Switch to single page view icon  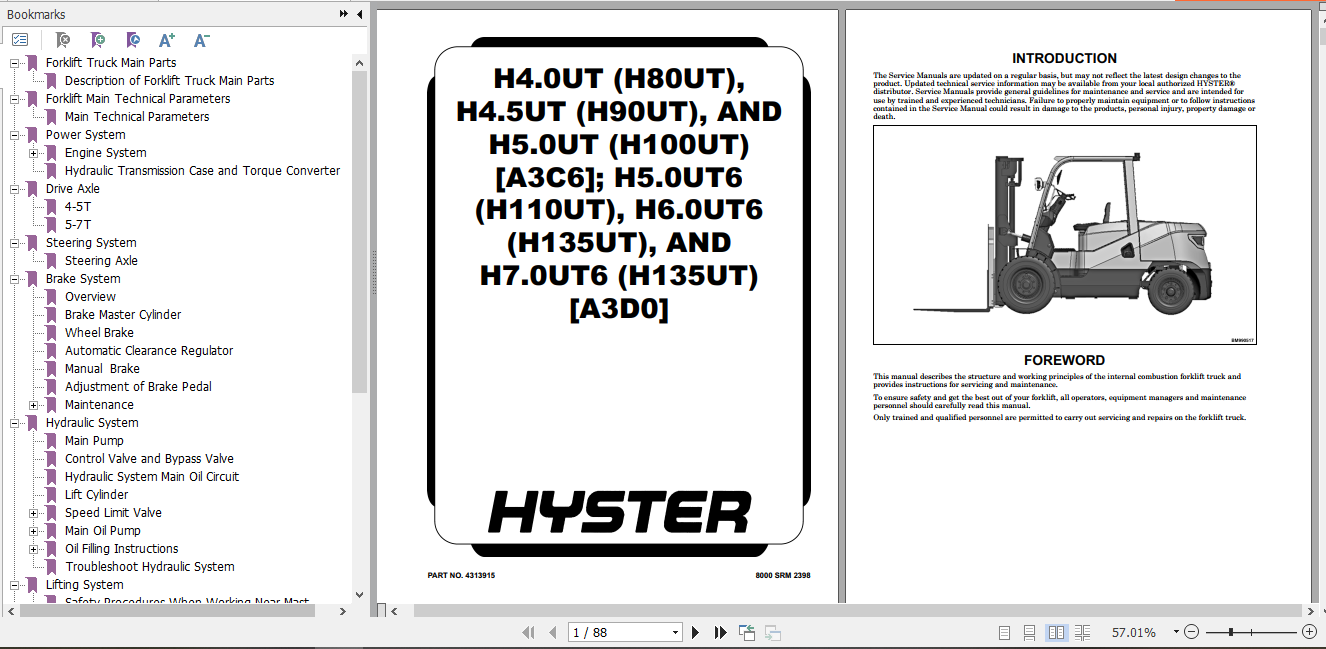click(x=1004, y=632)
